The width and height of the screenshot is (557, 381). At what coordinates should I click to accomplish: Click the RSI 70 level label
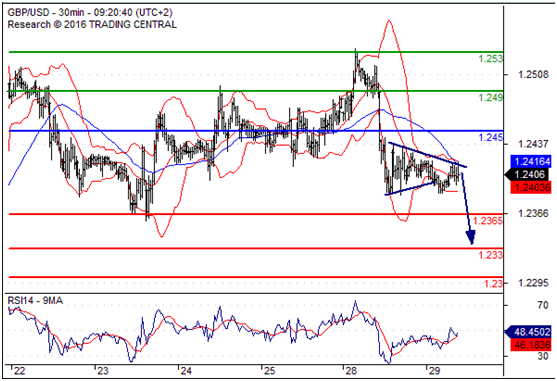coord(543,305)
